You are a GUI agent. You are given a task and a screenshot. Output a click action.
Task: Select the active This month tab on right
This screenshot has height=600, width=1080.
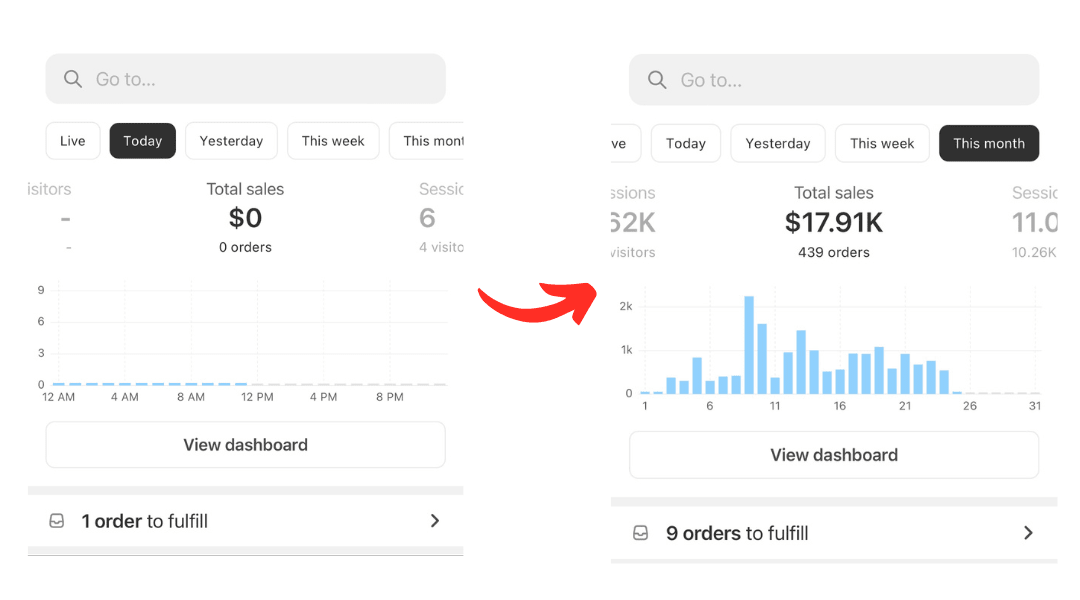tap(989, 143)
